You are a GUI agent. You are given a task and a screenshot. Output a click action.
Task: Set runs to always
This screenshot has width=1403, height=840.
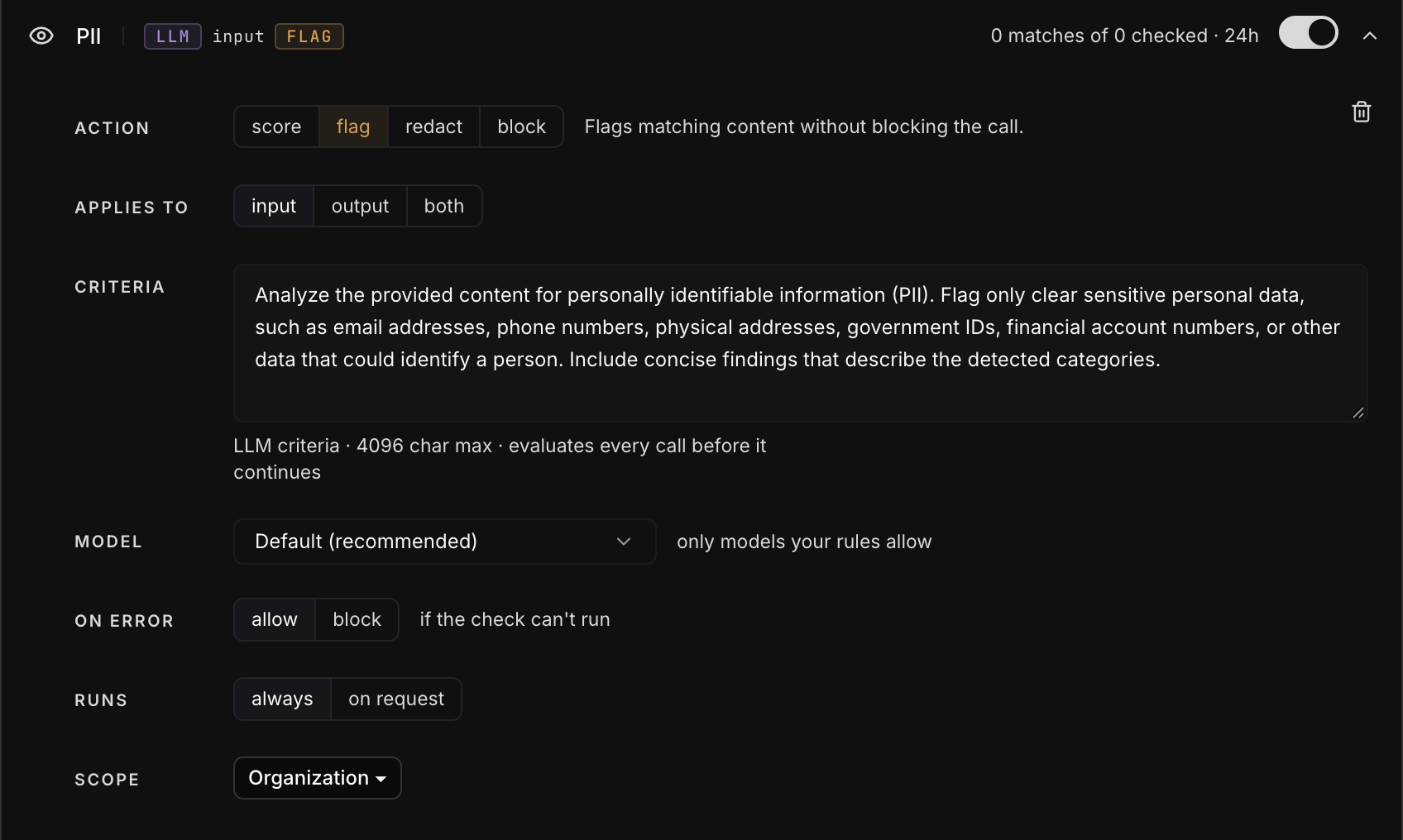(282, 699)
